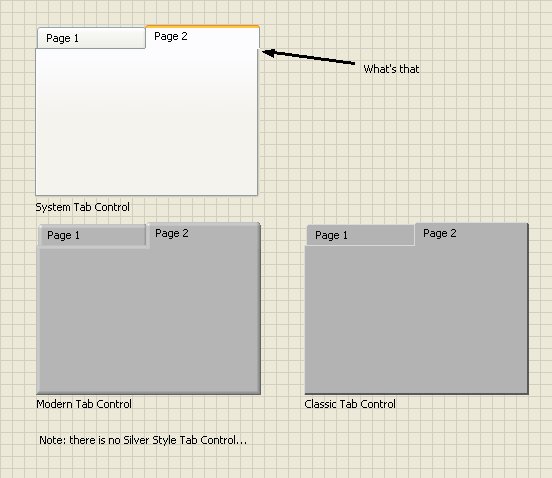Select Page 1 tab in System Tab Control
552x478 pixels.
pos(91,38)
